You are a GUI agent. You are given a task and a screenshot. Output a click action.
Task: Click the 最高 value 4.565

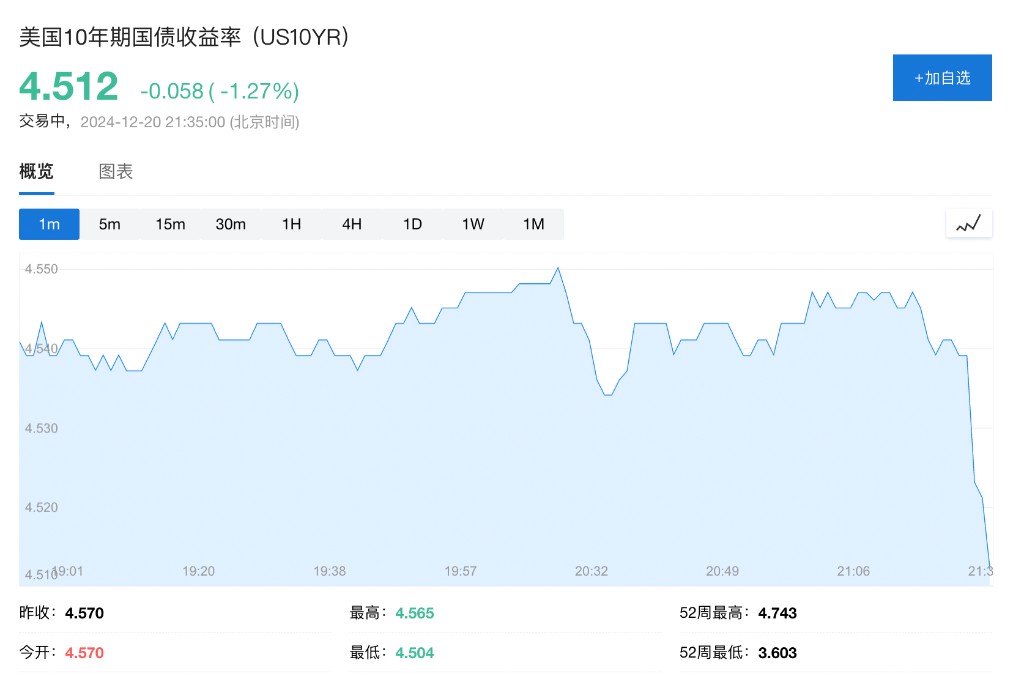(x=415, y=613)
